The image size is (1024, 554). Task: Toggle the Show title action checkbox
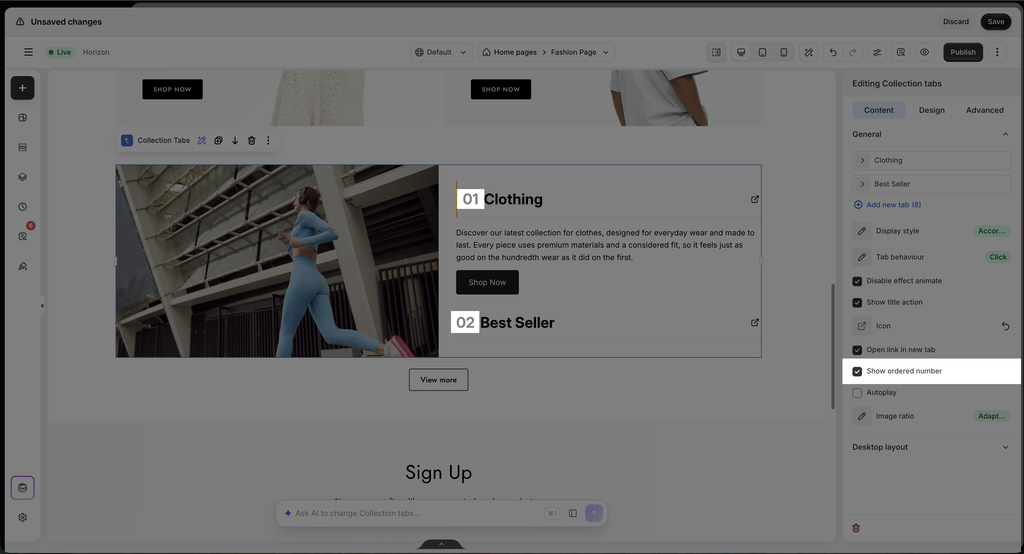[857, 302]
